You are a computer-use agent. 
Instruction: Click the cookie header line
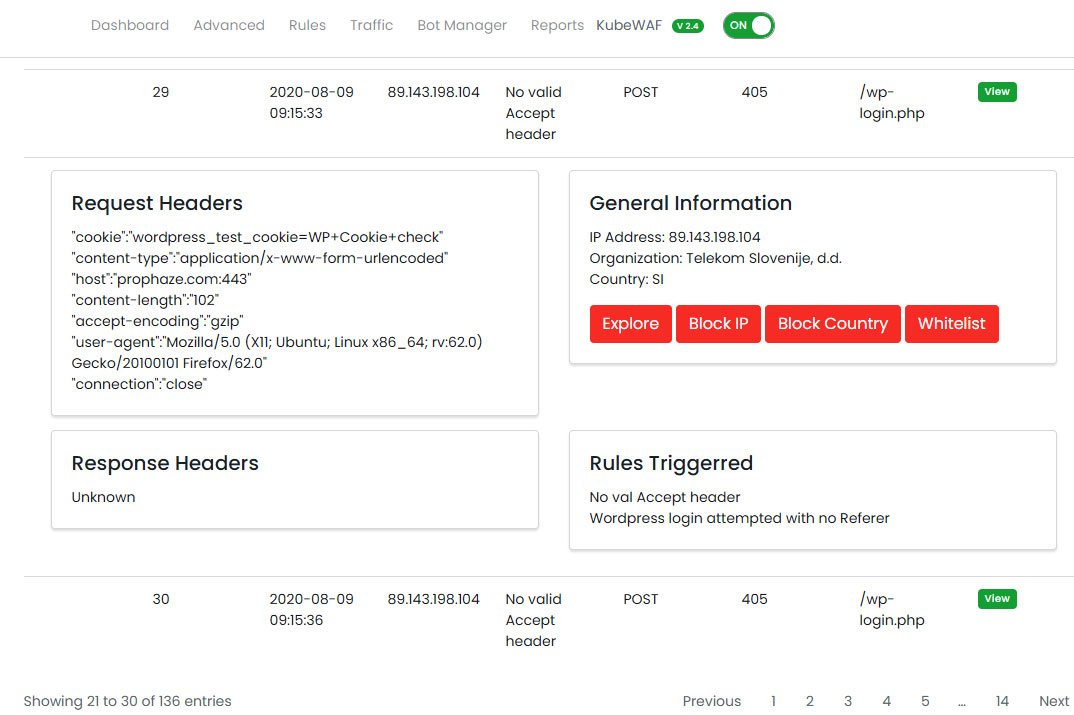click(258, 237)
